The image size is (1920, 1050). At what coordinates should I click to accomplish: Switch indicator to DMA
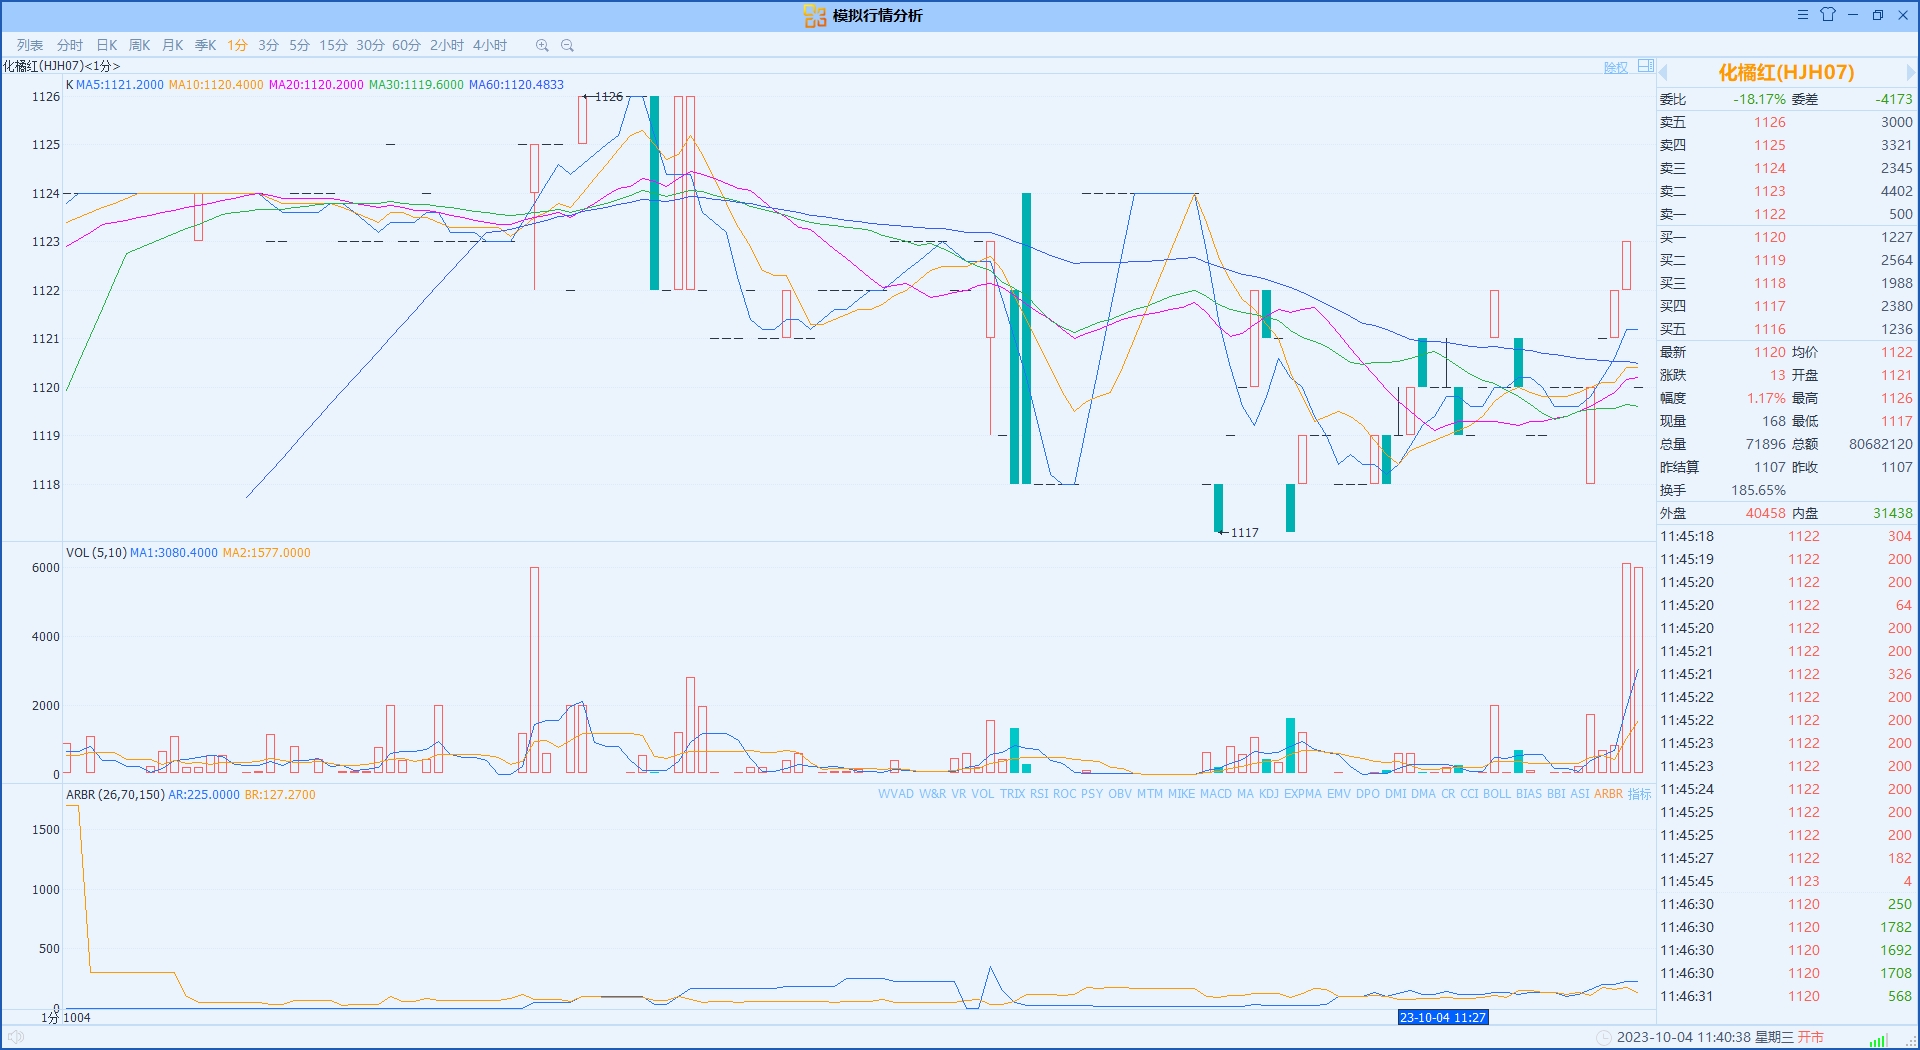(1424, 794)
